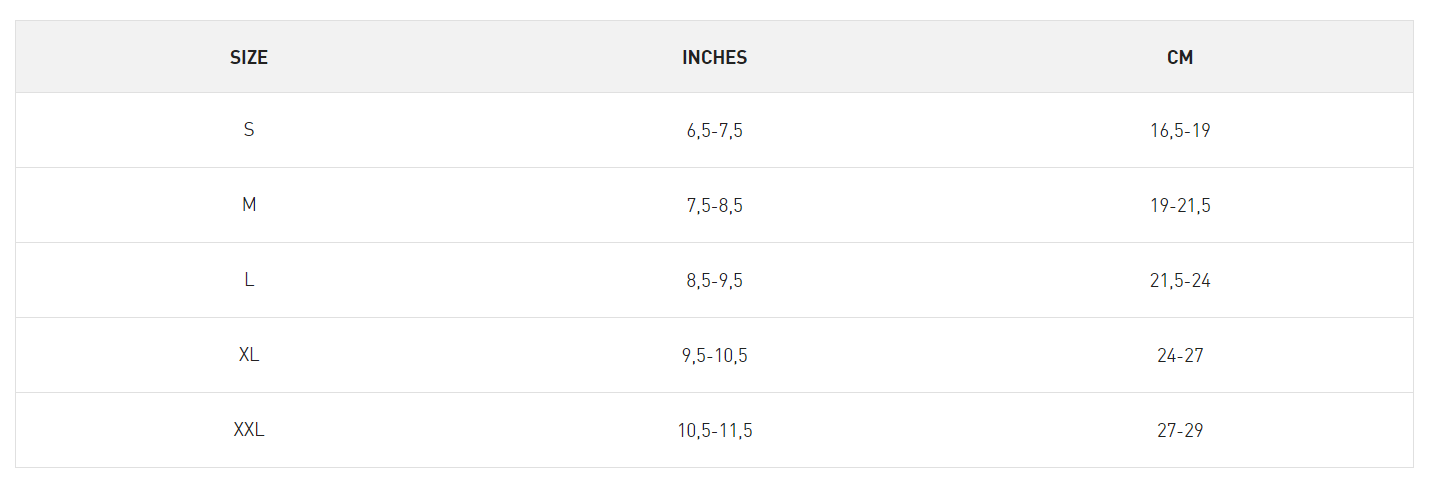
Task: Select the XXL size cell
Action: 249,430
